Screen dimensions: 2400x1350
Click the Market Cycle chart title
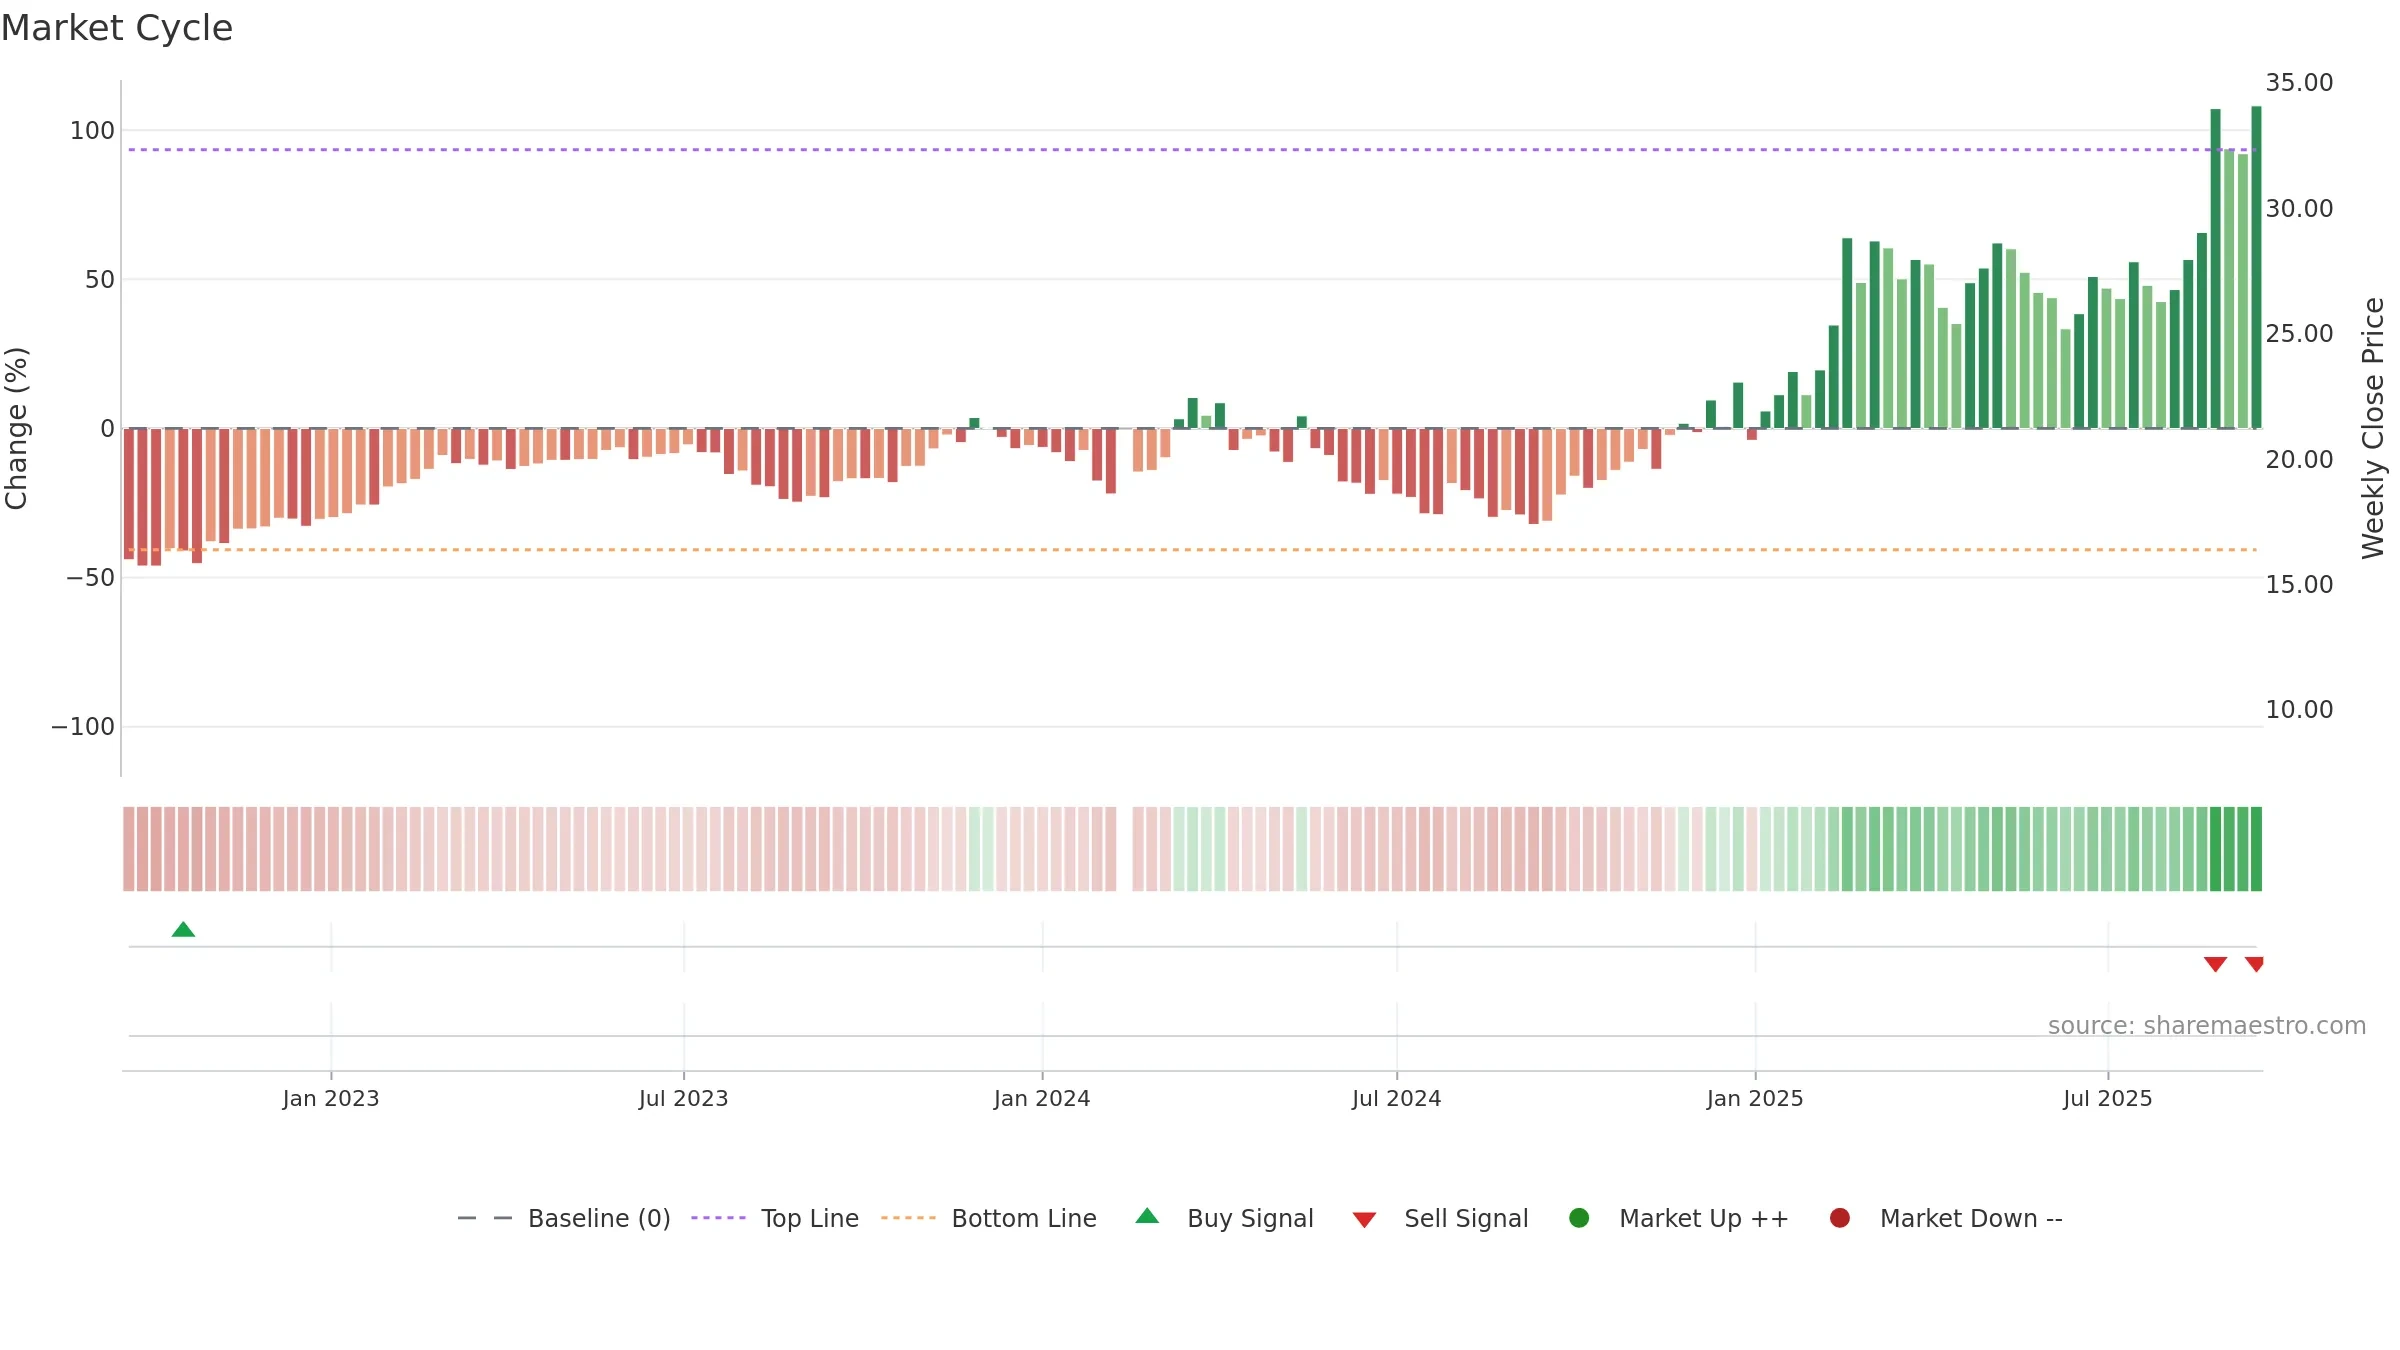click(x=117, y=28)
